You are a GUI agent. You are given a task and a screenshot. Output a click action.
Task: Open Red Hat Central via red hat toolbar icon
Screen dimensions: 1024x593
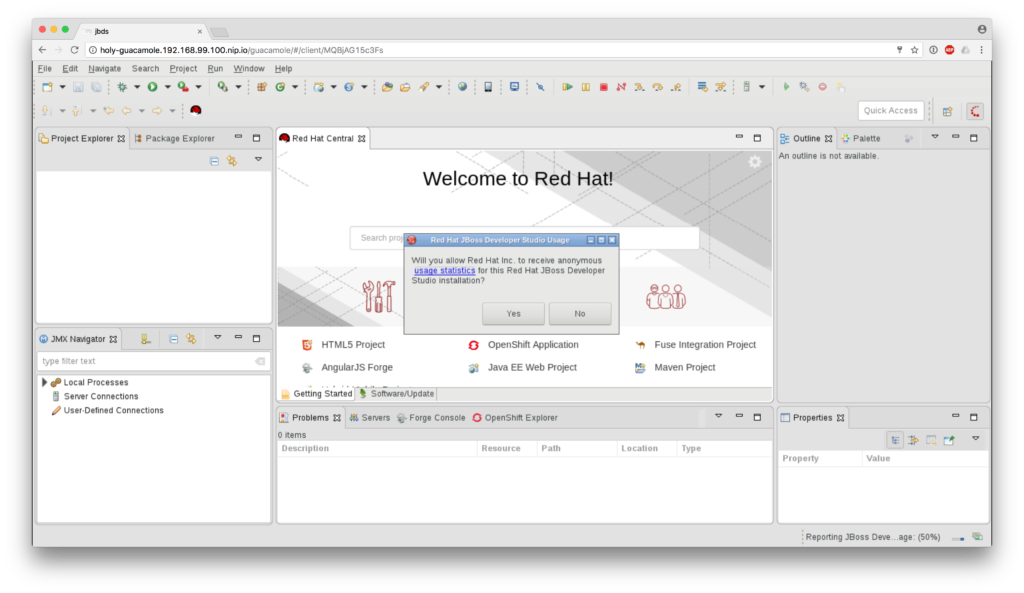pyautogui.click(x=196, y=110)
